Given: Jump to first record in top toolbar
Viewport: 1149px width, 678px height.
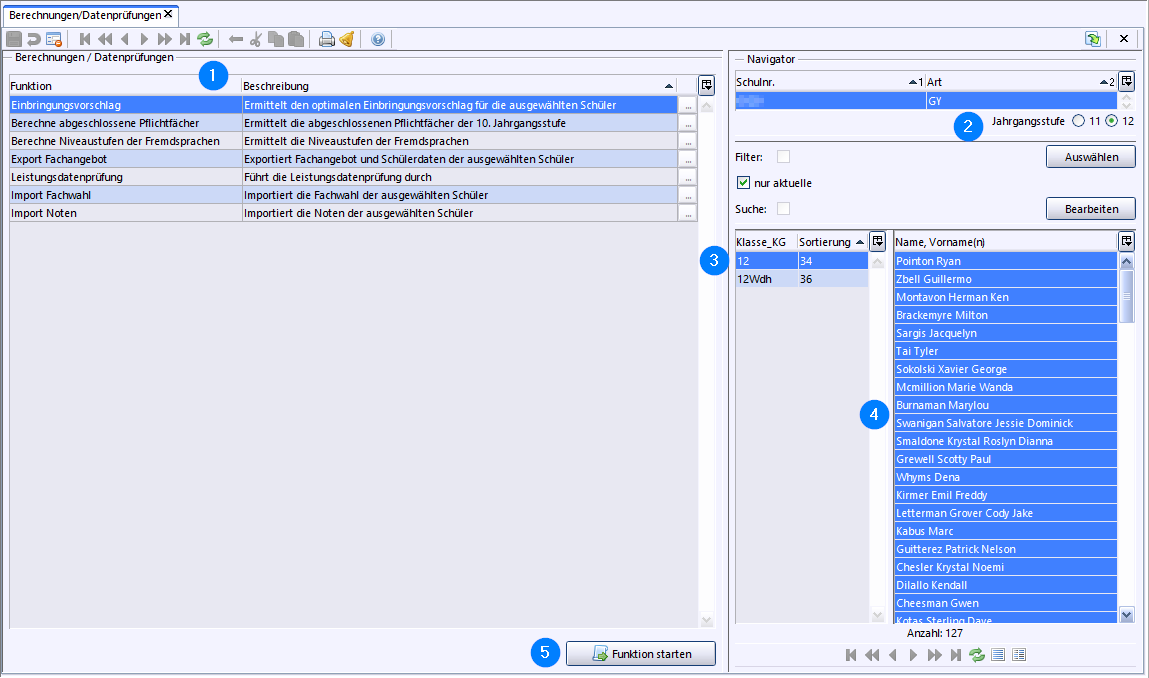Looking at the screenshot, I should tap(85, 39).
